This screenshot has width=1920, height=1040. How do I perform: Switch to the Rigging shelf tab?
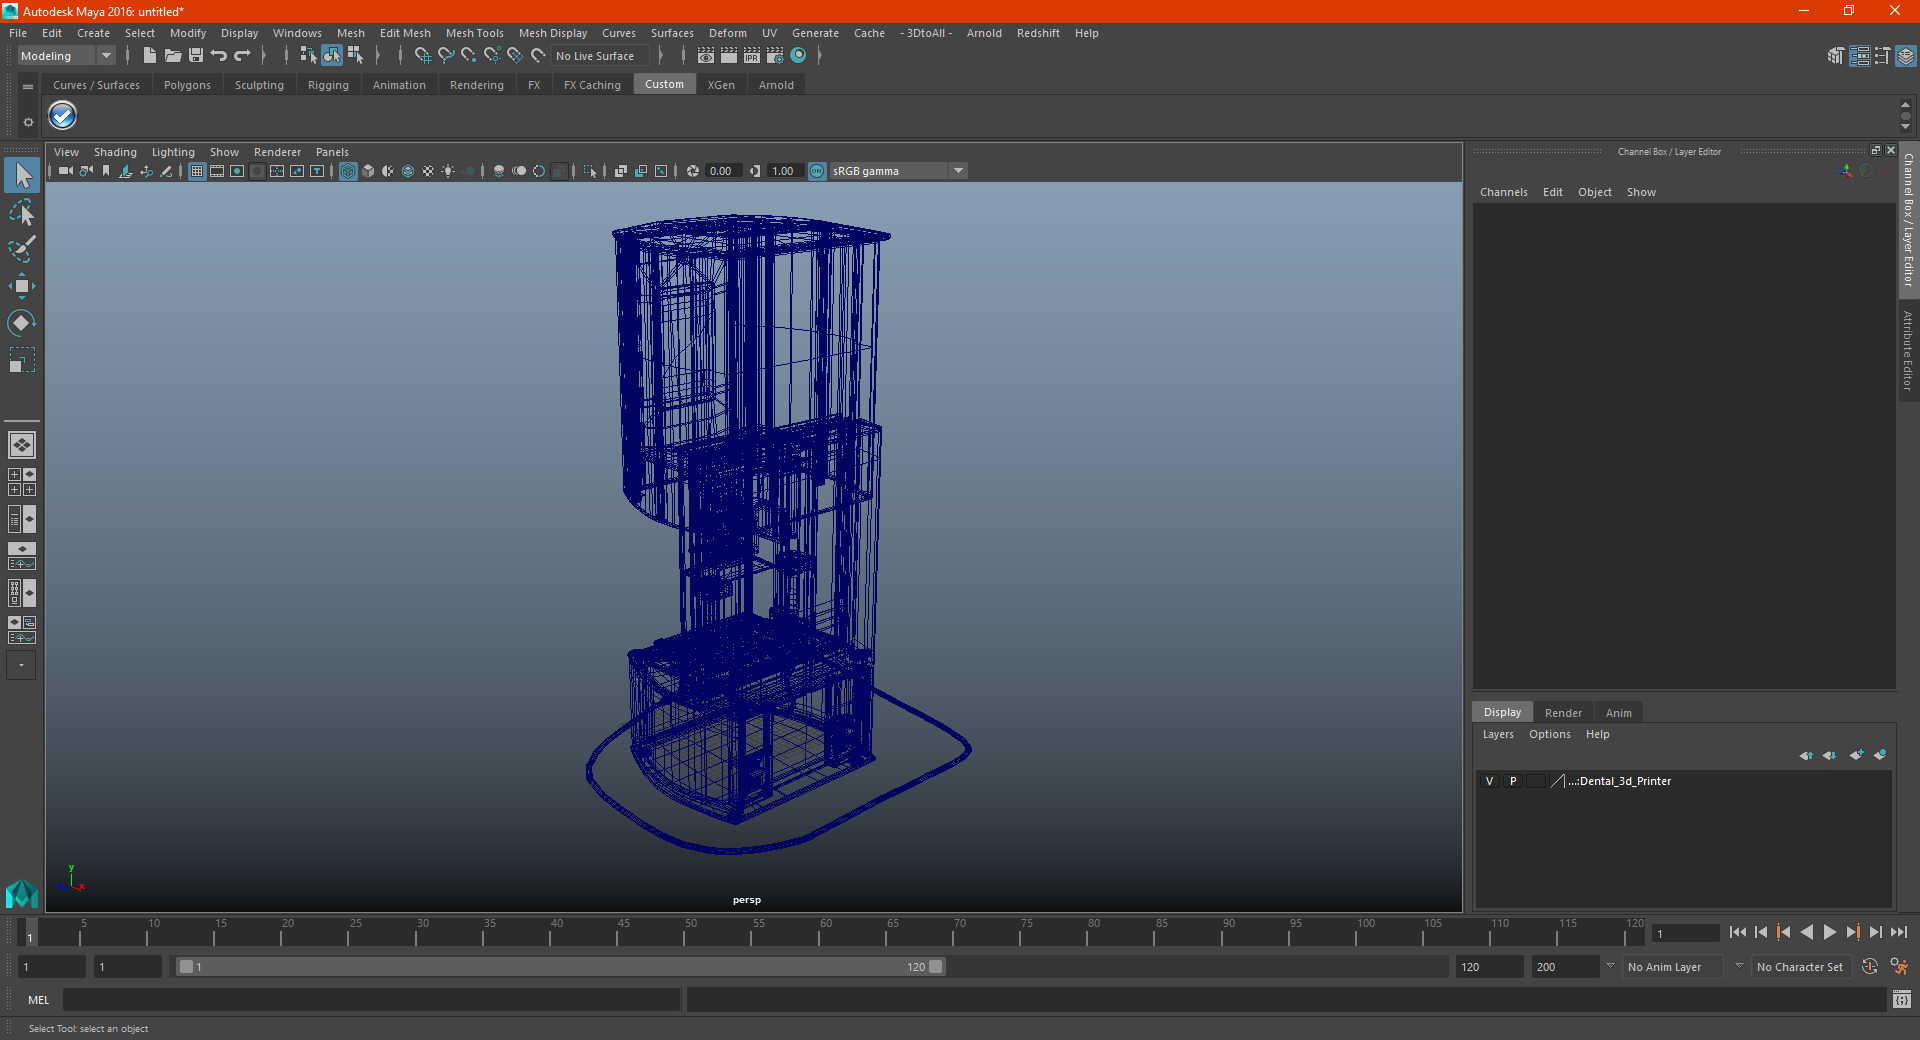click(328, 85)
